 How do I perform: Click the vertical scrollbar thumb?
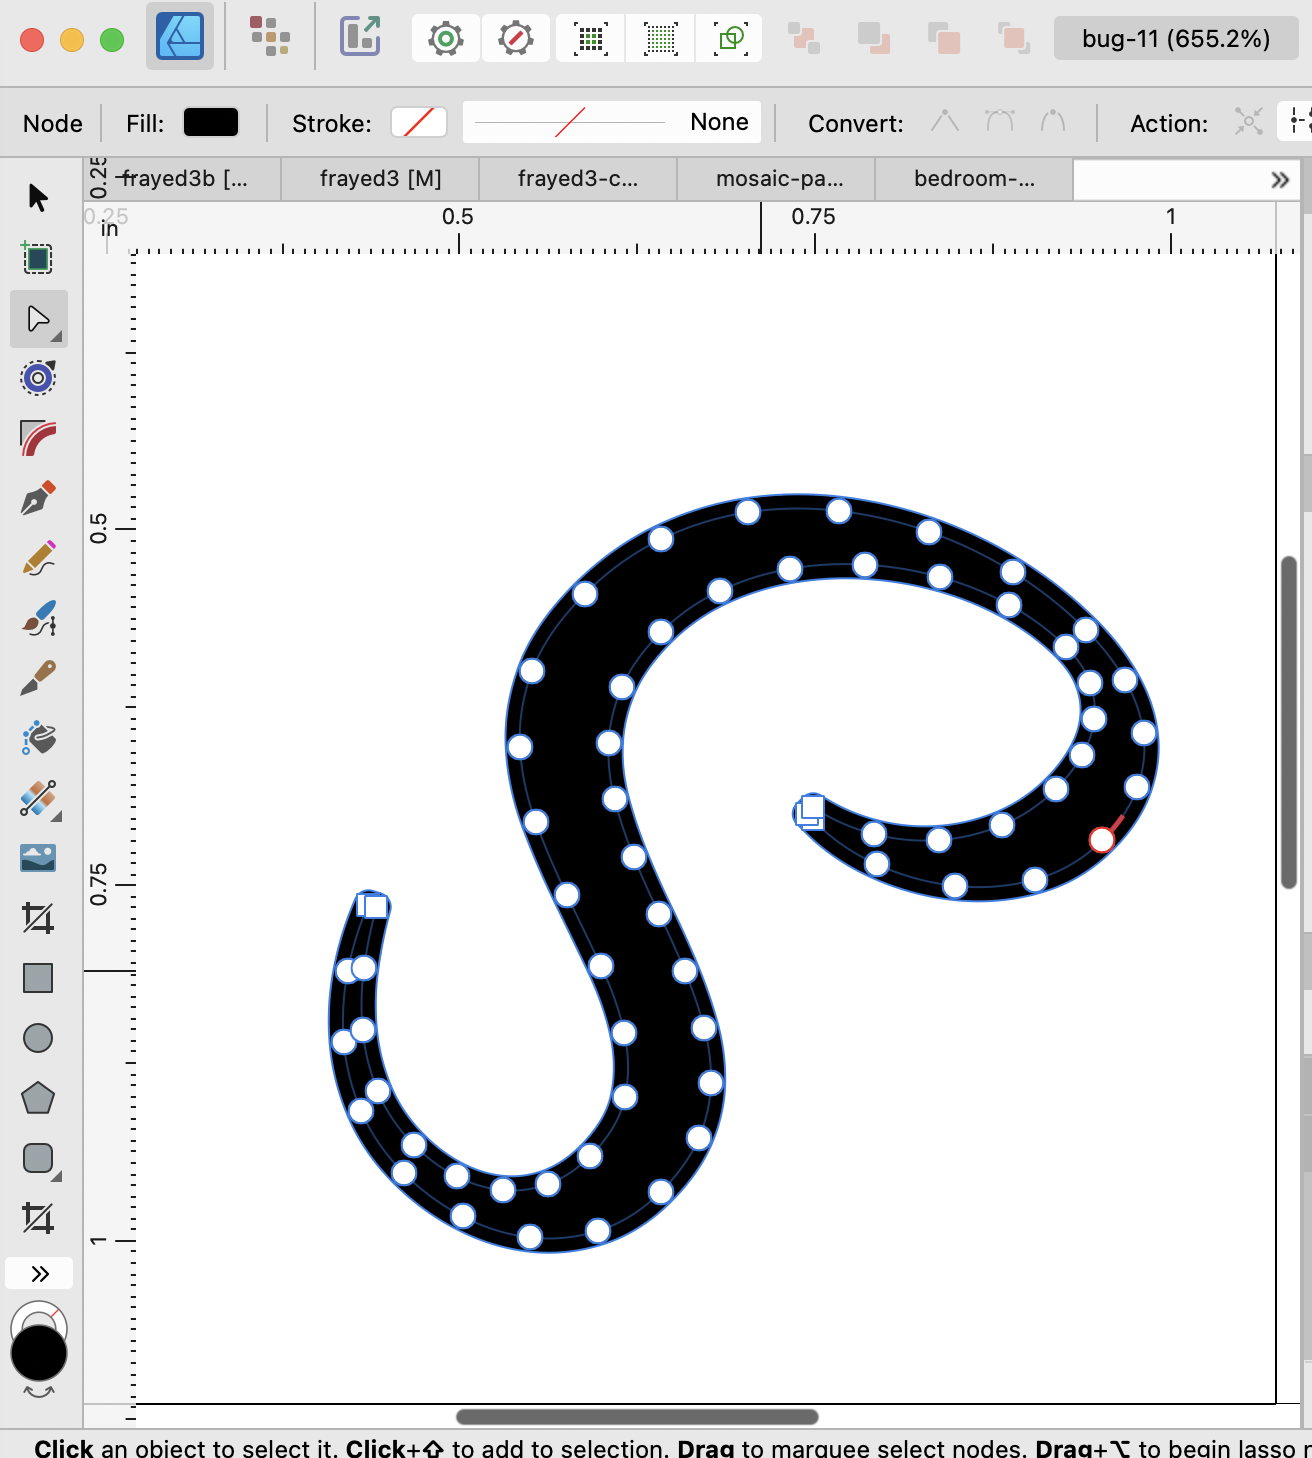[x=1289, y=722]
